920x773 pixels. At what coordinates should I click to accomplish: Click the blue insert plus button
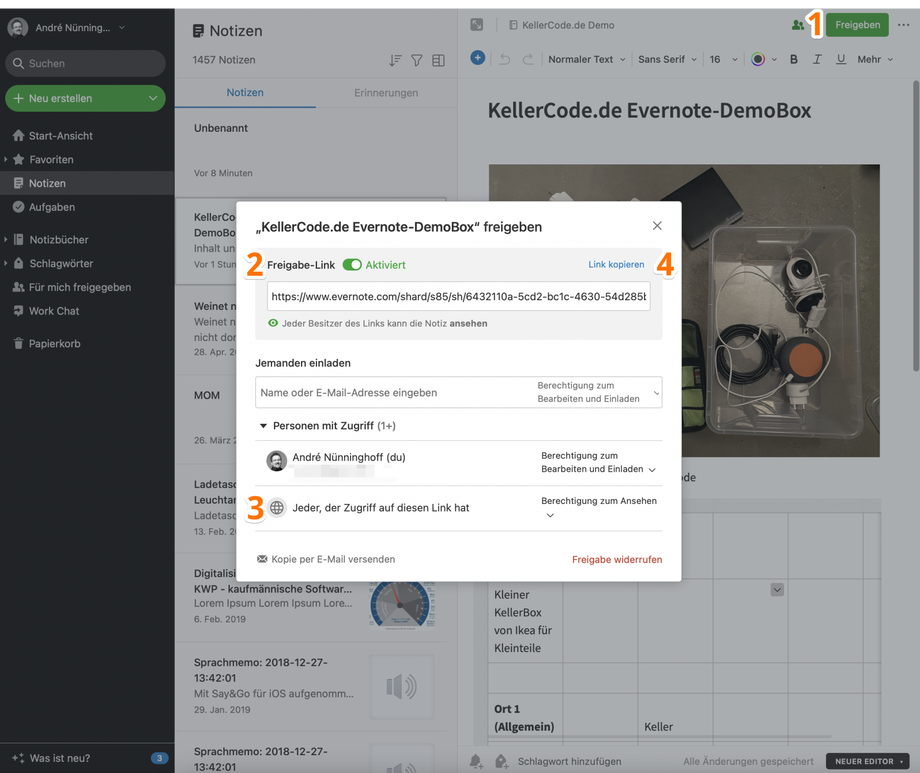point(478,58)
